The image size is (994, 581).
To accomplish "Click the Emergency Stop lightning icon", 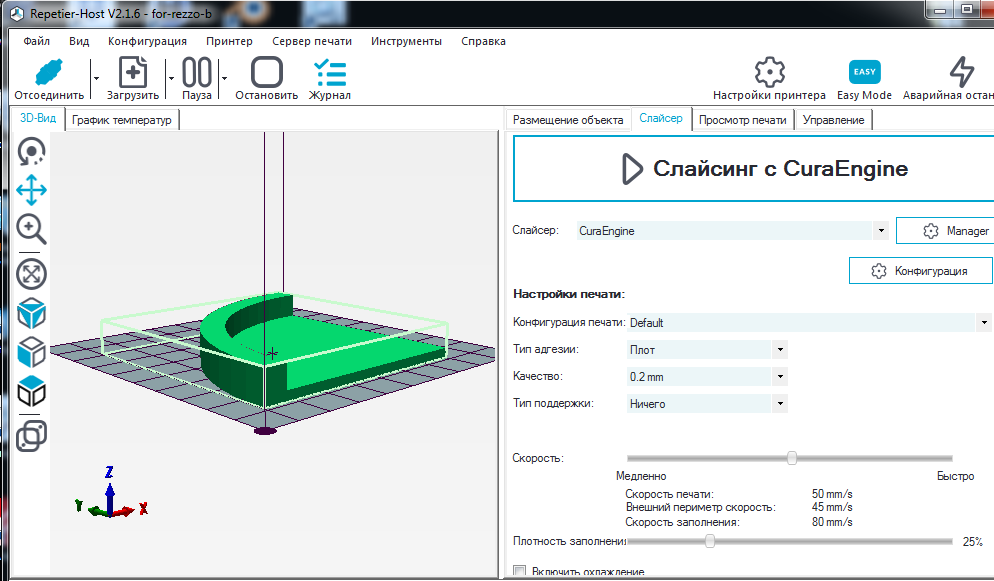I will coord(962,72).
